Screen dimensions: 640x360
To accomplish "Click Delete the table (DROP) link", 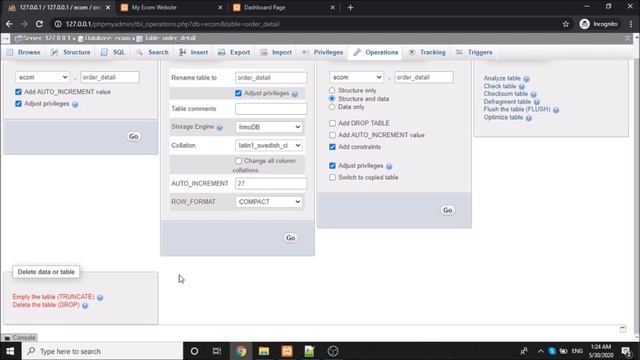I will click(x=46, y=305).
